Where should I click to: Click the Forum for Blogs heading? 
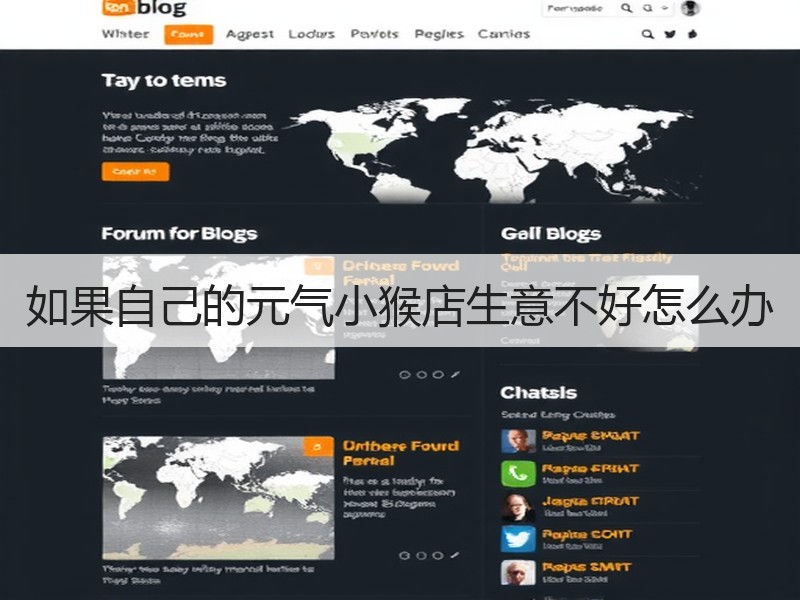pos(179,234)
